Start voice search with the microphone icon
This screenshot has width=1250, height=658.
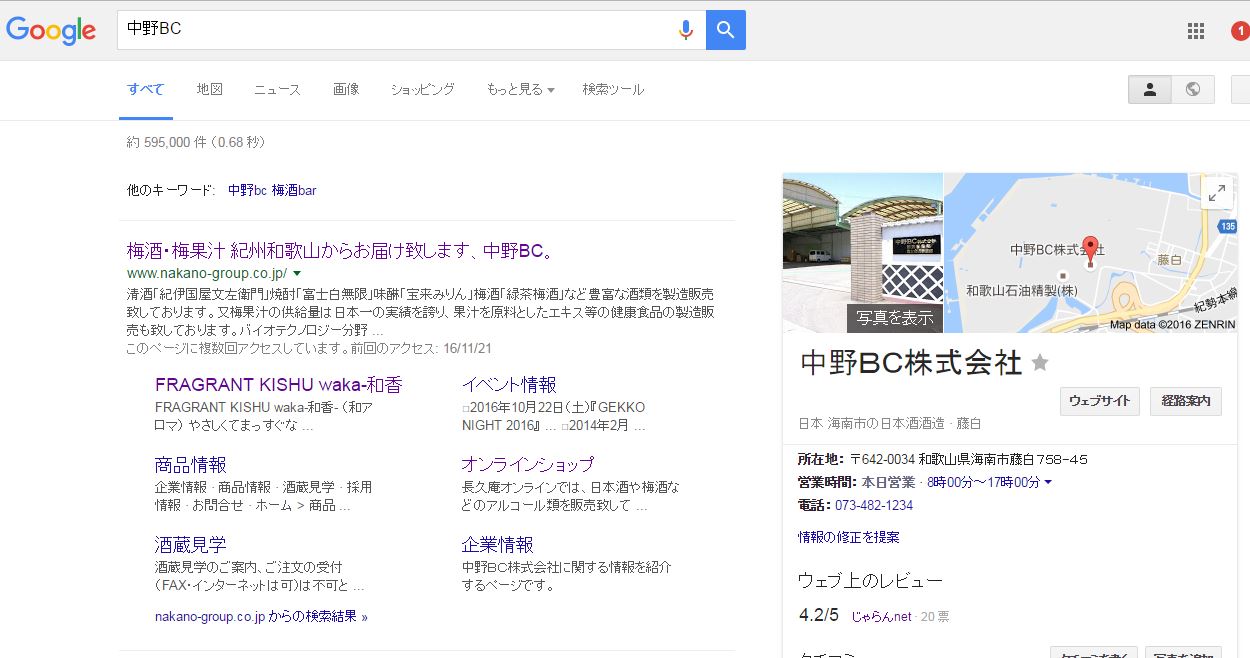[x=686, y=30]
